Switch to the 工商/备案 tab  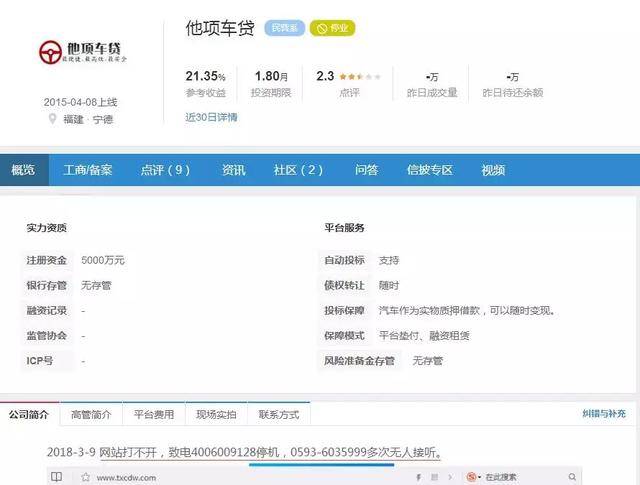88,170
